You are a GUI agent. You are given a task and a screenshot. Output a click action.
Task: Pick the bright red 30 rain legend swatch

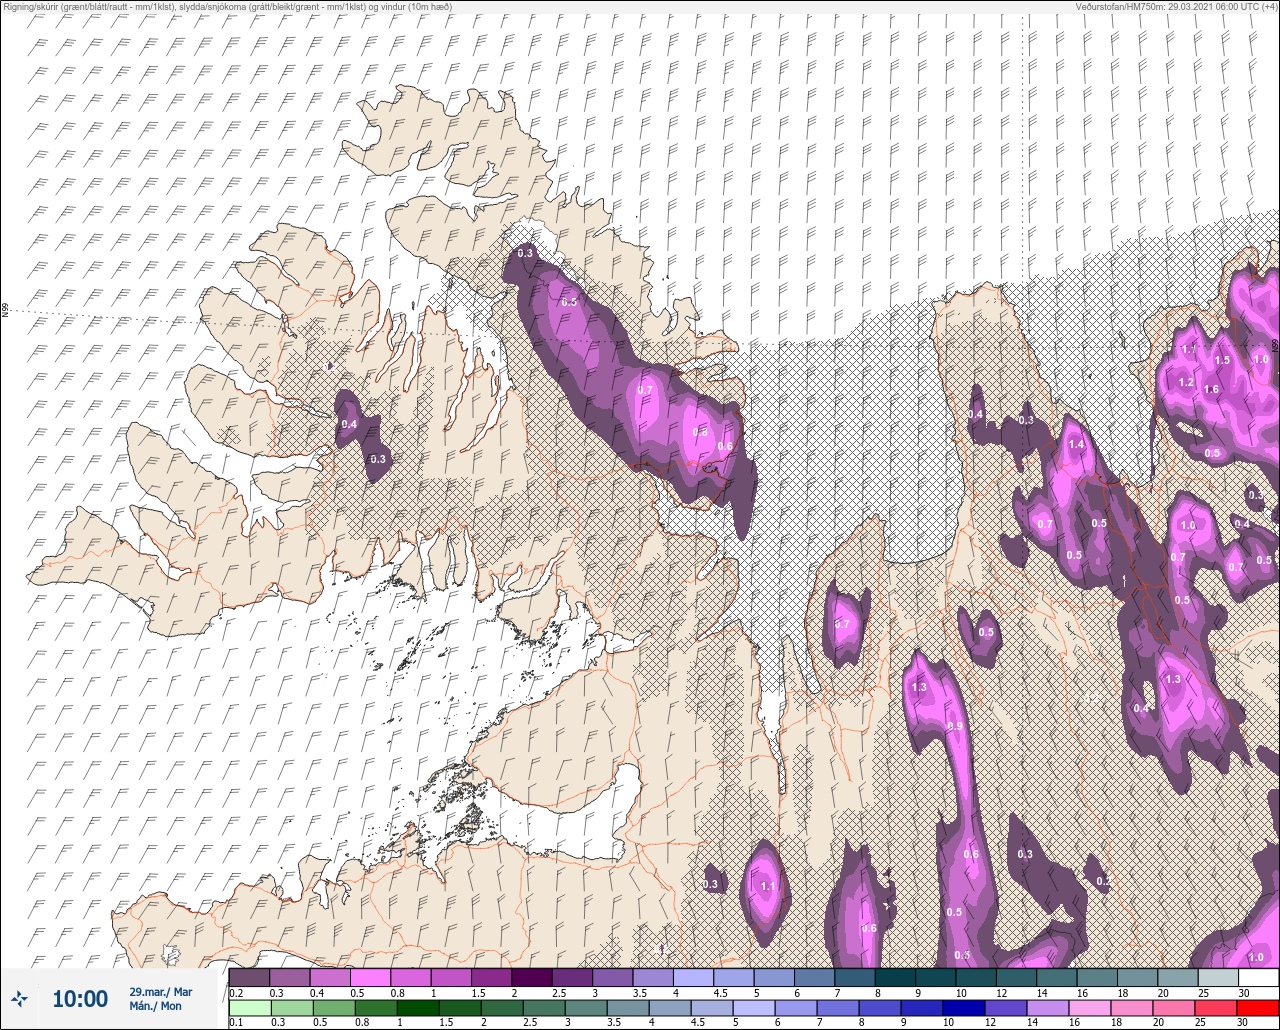tap(1258, 1008)
